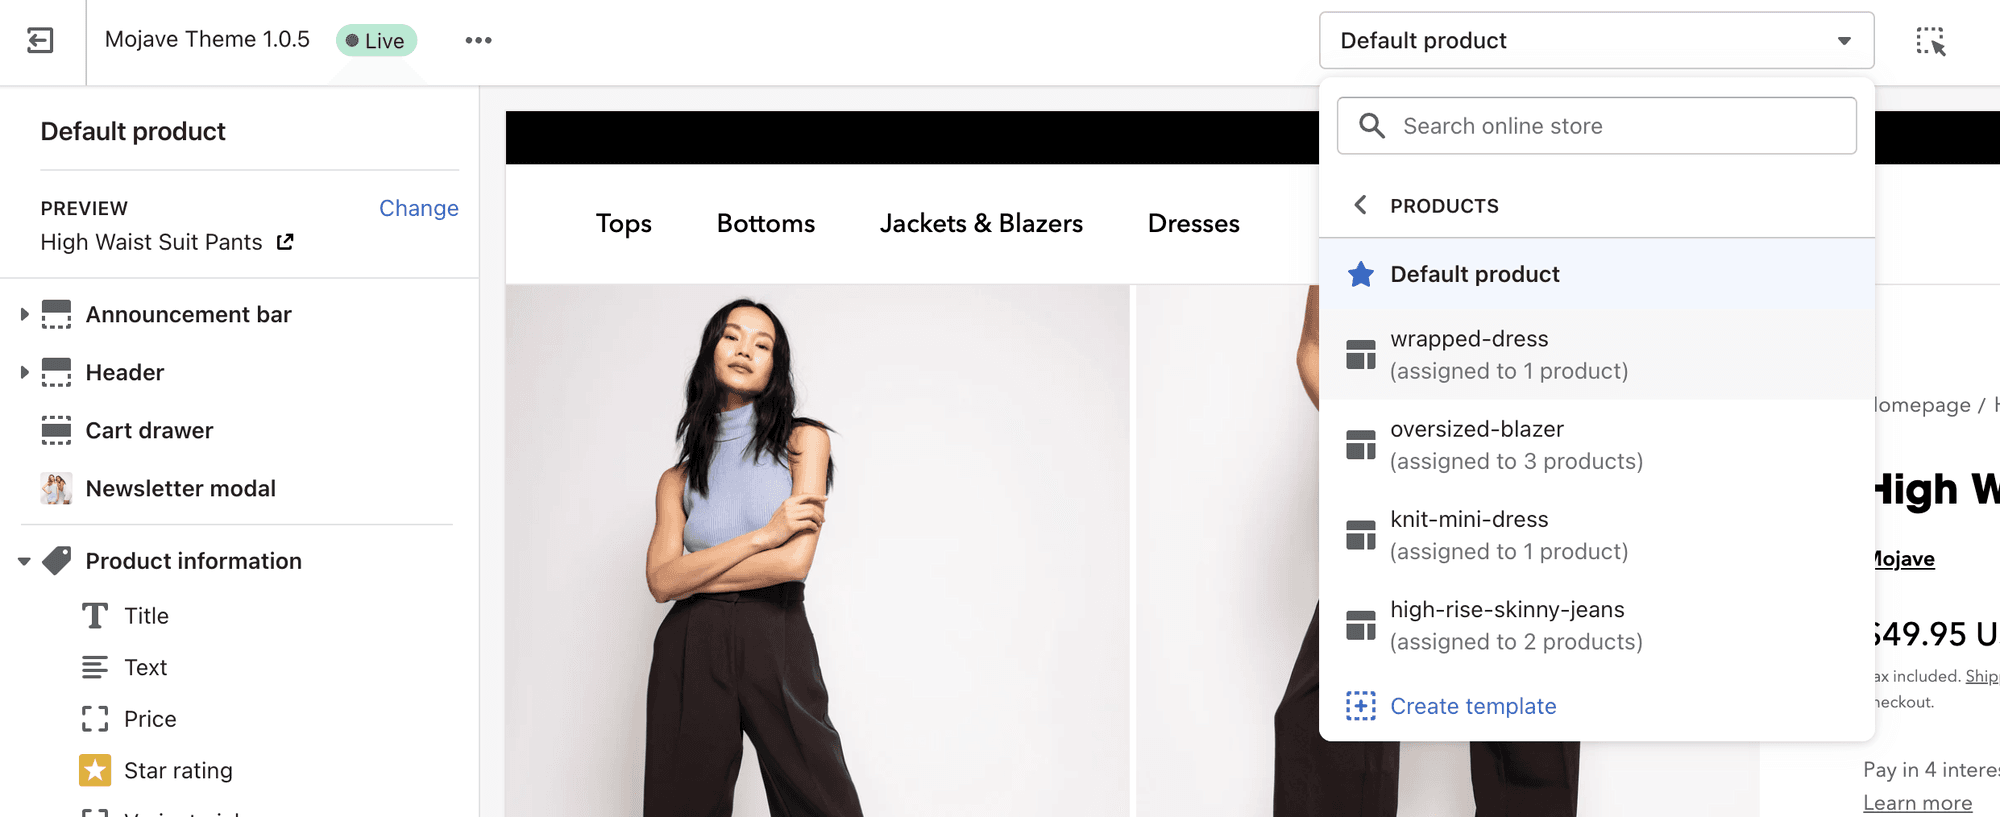Select the Default product template
2000x817 pixels.
click(1596, 274)
